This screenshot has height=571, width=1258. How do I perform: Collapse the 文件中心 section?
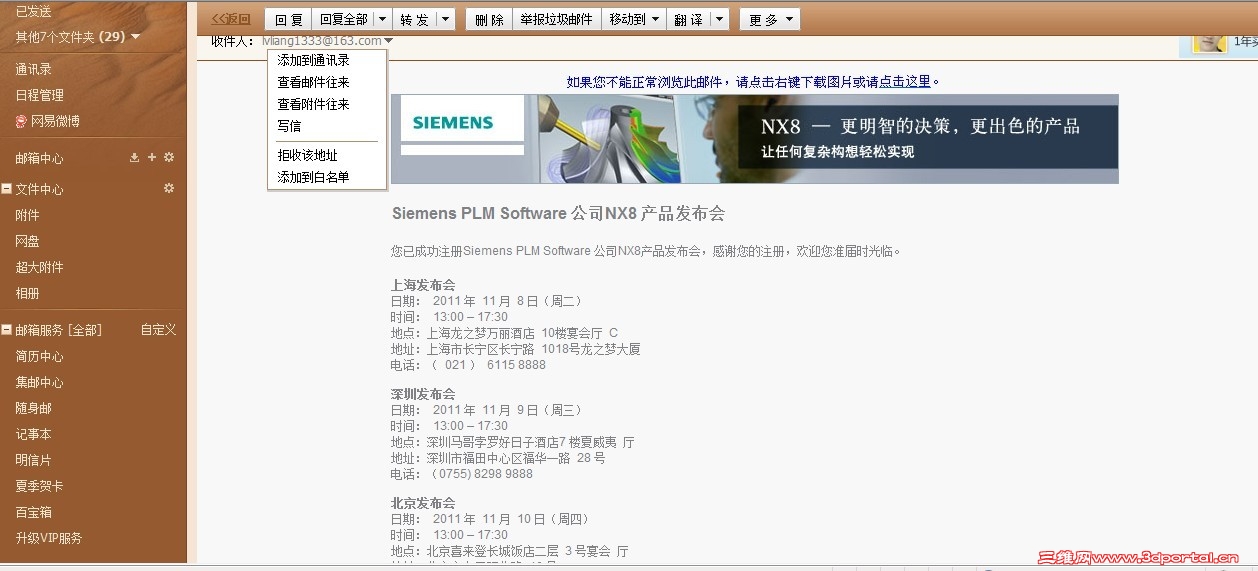pyautogui.click(x=6, y=189)
